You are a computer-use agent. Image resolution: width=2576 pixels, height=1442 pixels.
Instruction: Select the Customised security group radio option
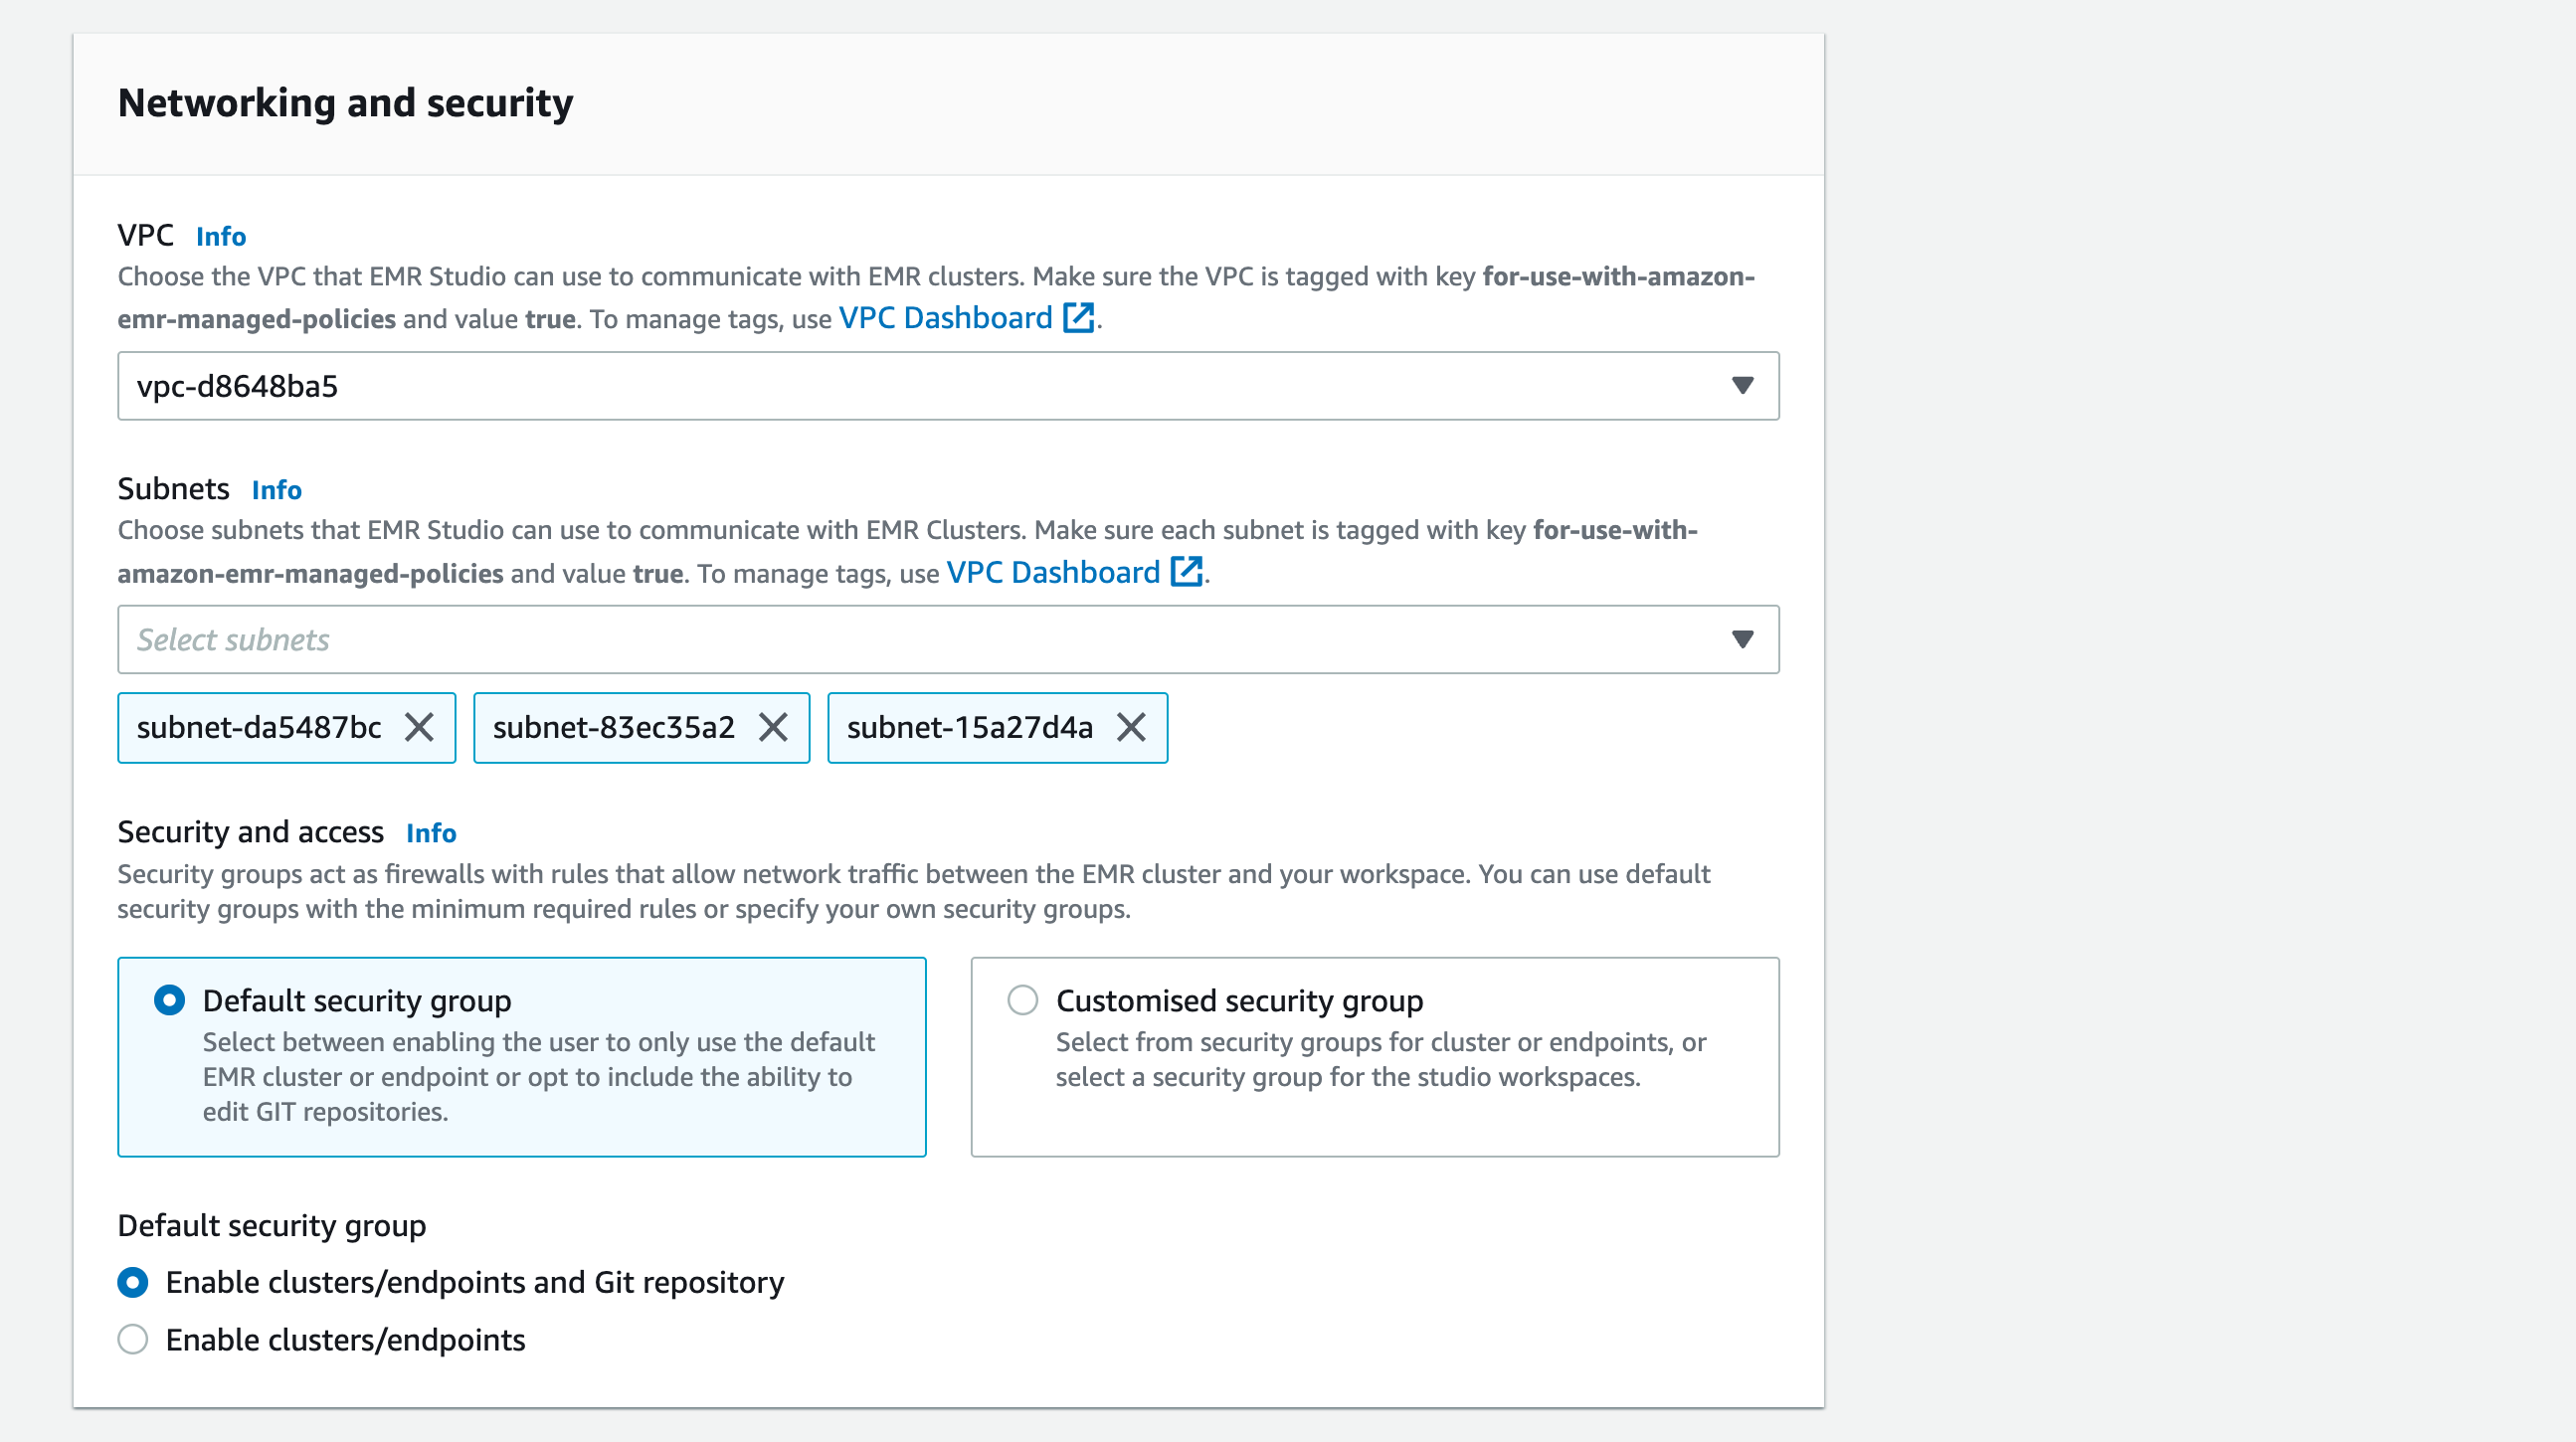coord(1022,1000)
